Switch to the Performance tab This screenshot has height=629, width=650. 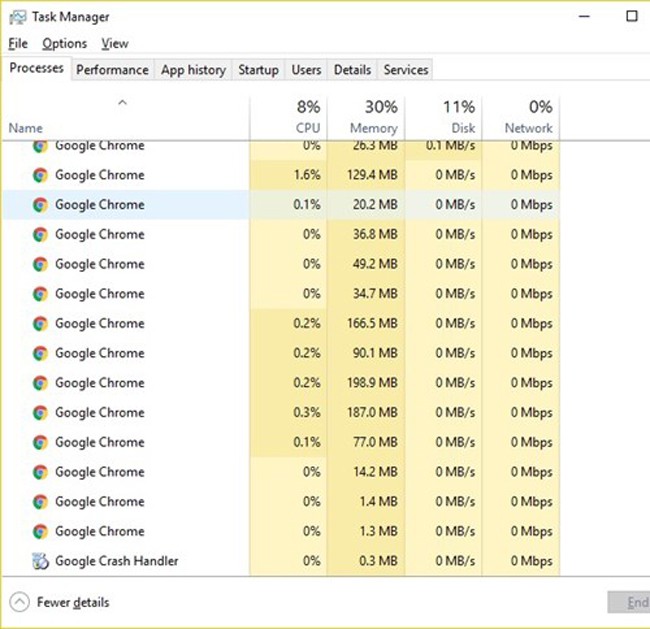click(x=112, y=70)
